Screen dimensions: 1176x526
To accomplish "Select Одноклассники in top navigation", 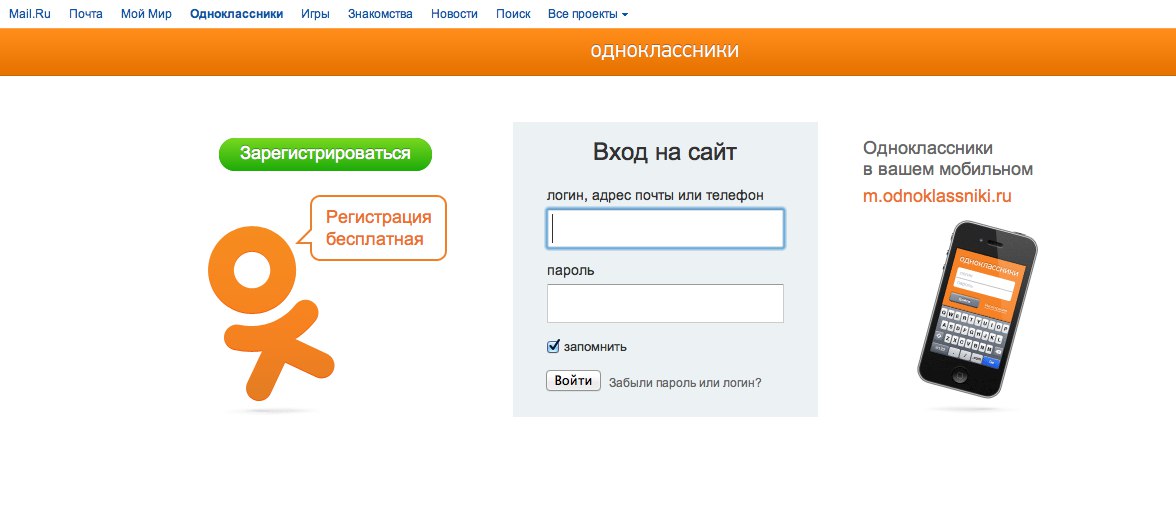I will 237,14.
